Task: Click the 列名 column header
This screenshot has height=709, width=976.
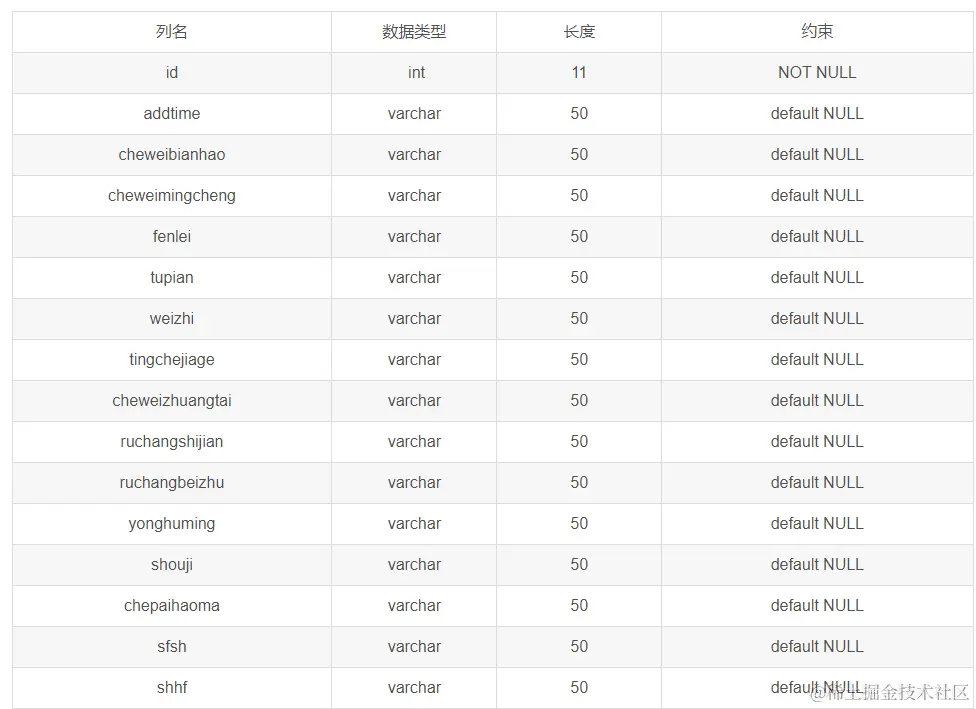Action: click(172, 32)
